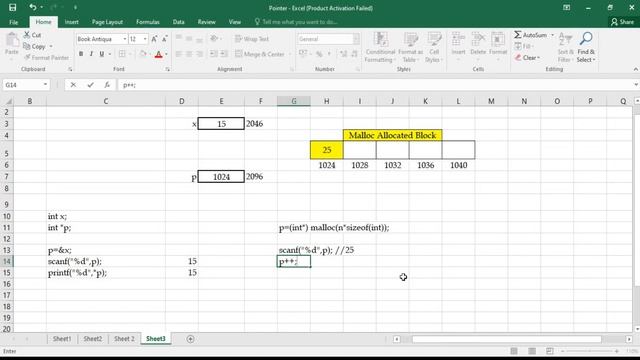
Task: Expand the Name Box dropdown for G14
Action: tap(45, 85)
